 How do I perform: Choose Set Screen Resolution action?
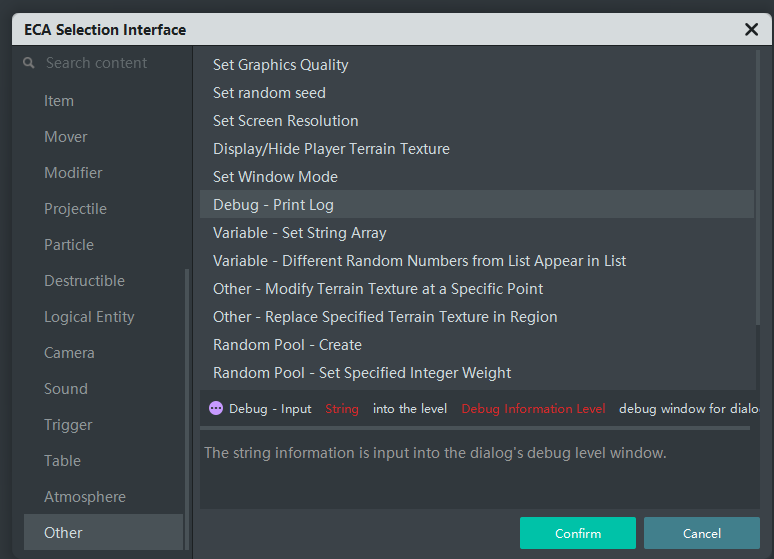coord(286,121)
